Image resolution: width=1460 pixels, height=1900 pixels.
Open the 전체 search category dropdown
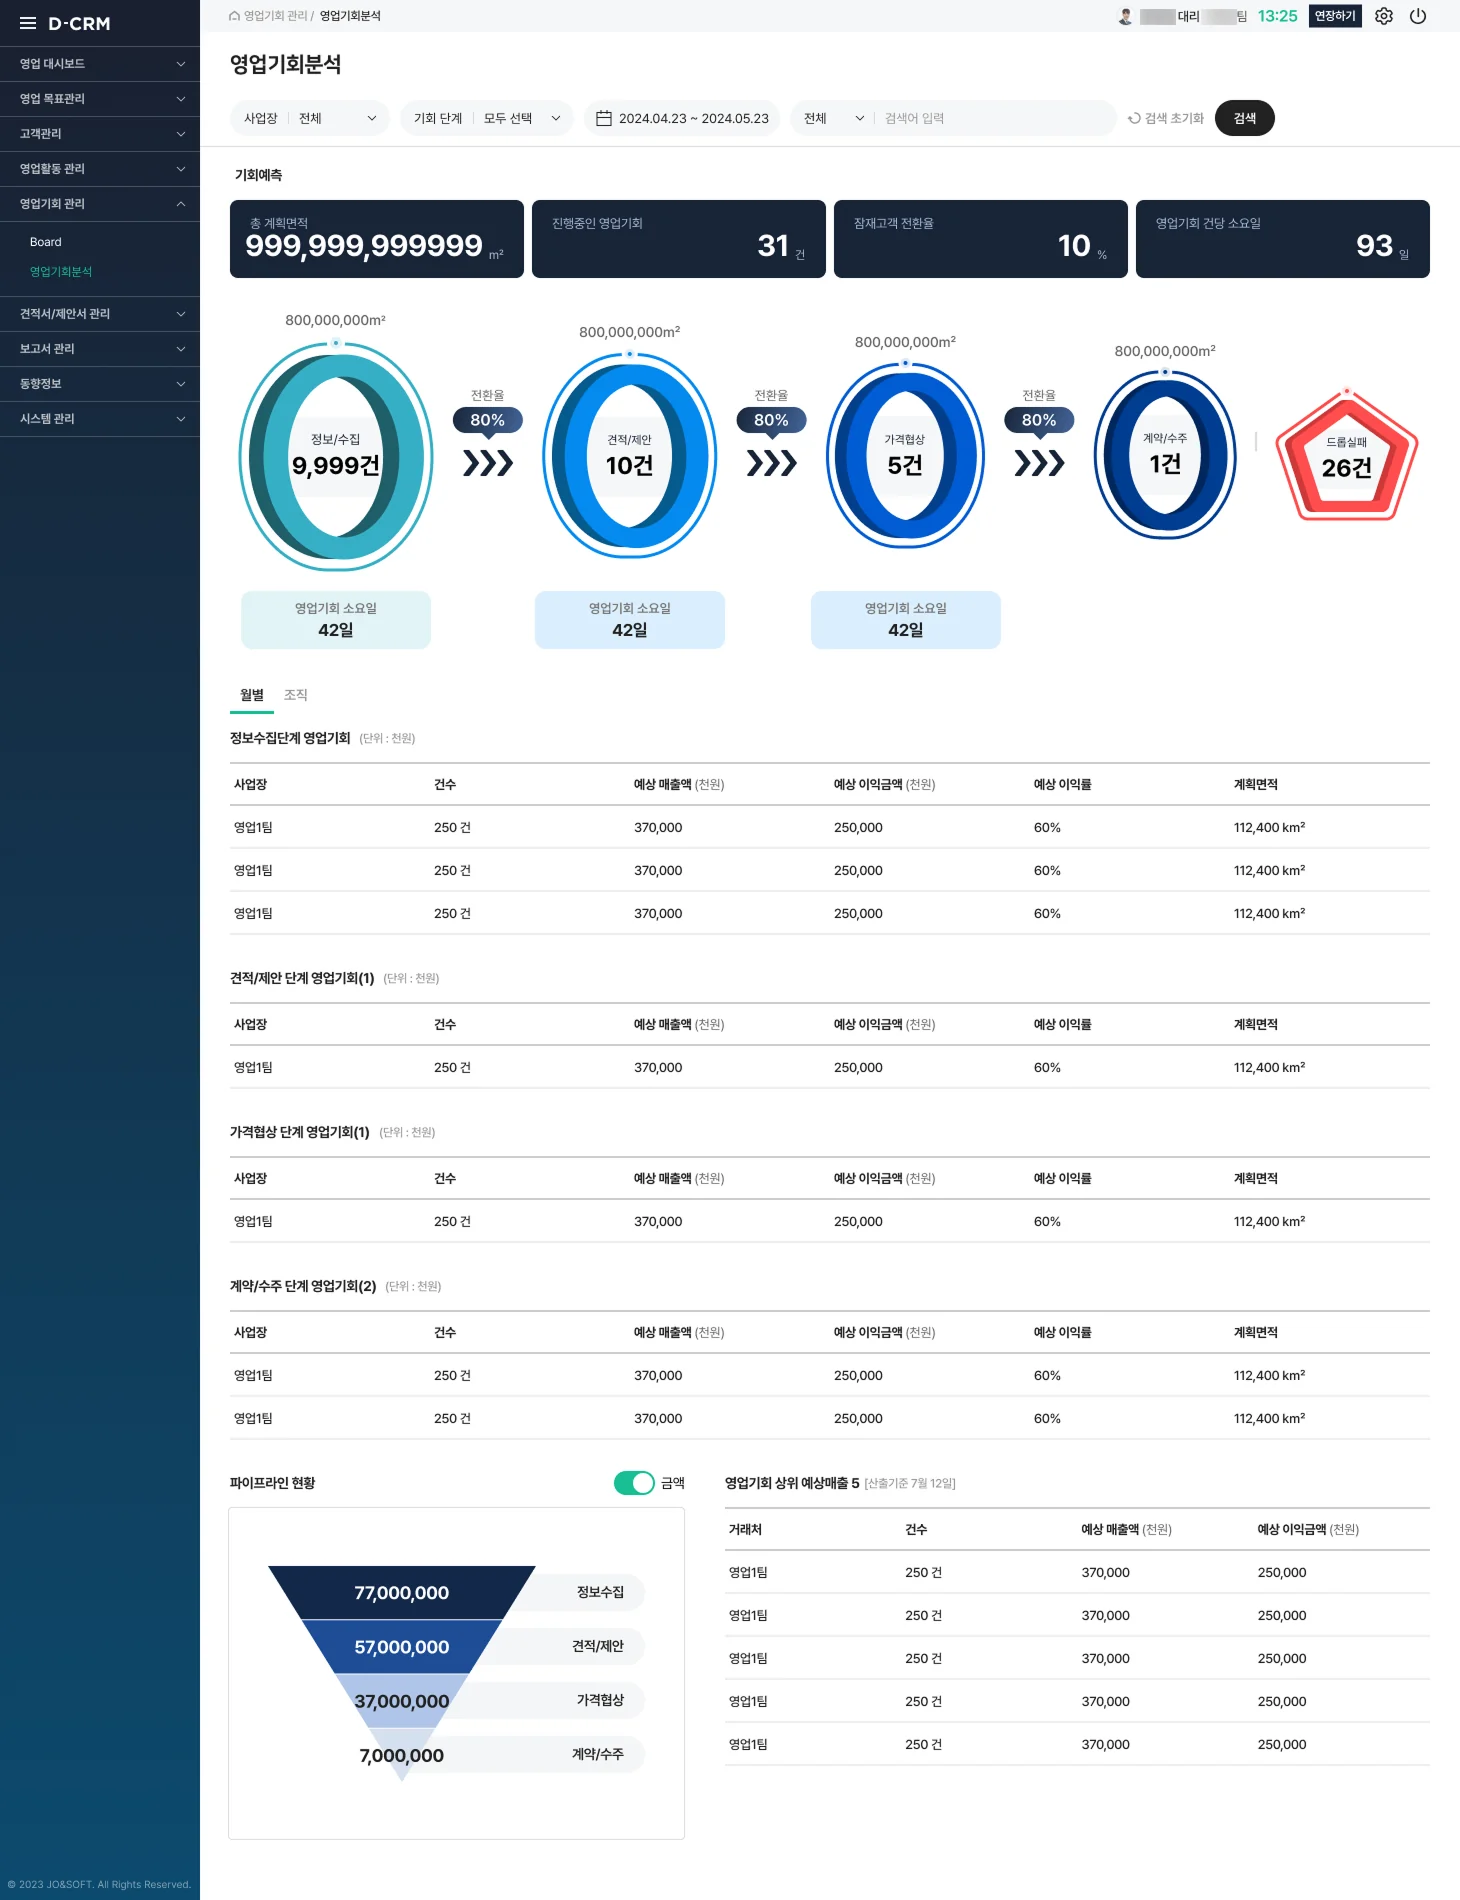(x=833, y=118)
